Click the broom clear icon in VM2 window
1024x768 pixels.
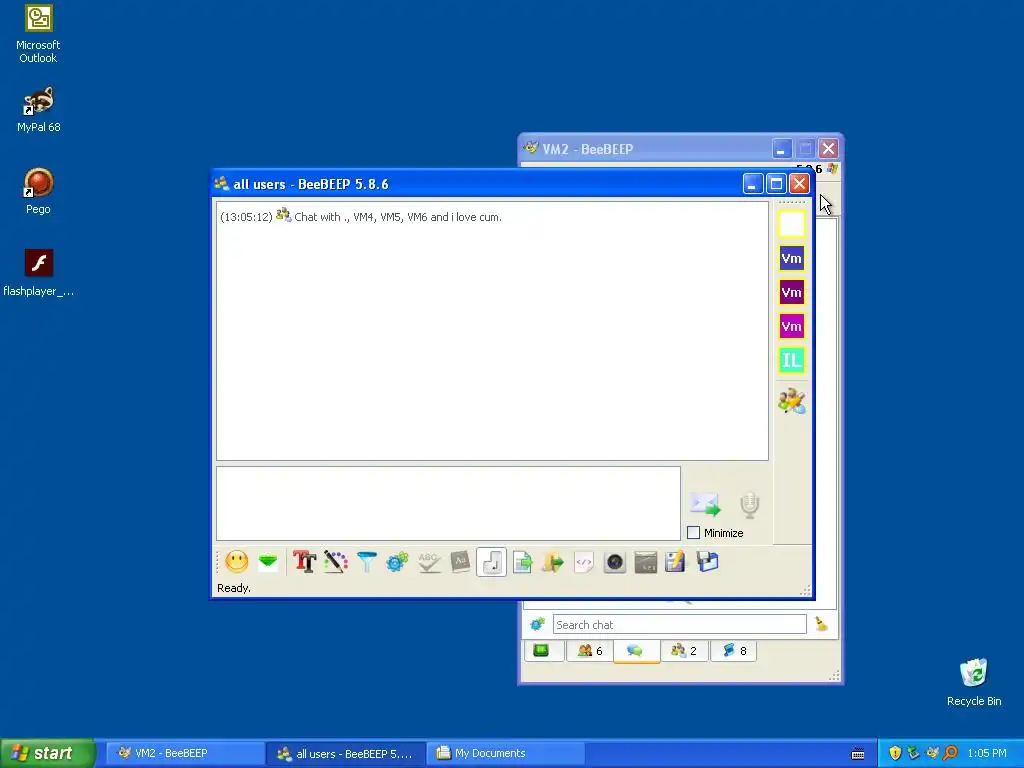822,624
